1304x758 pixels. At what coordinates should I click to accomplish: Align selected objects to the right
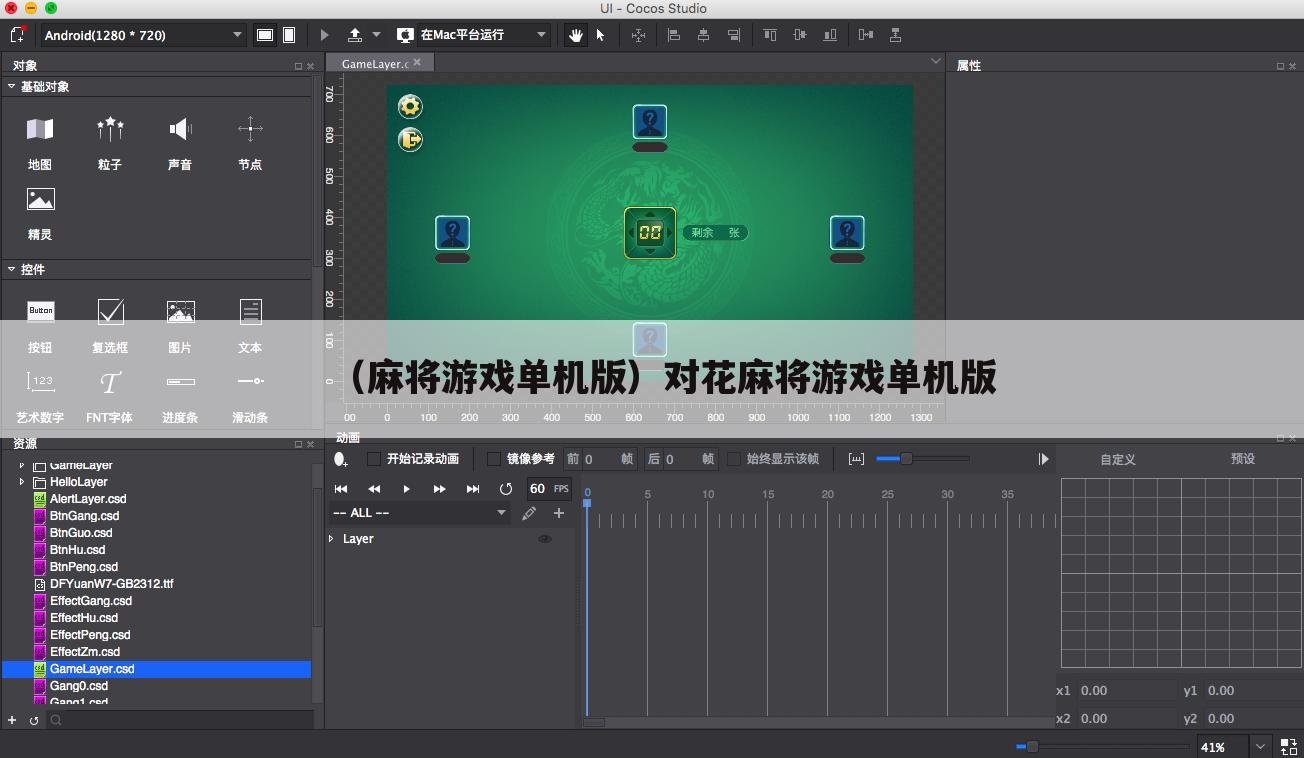(x=734, y=35)
